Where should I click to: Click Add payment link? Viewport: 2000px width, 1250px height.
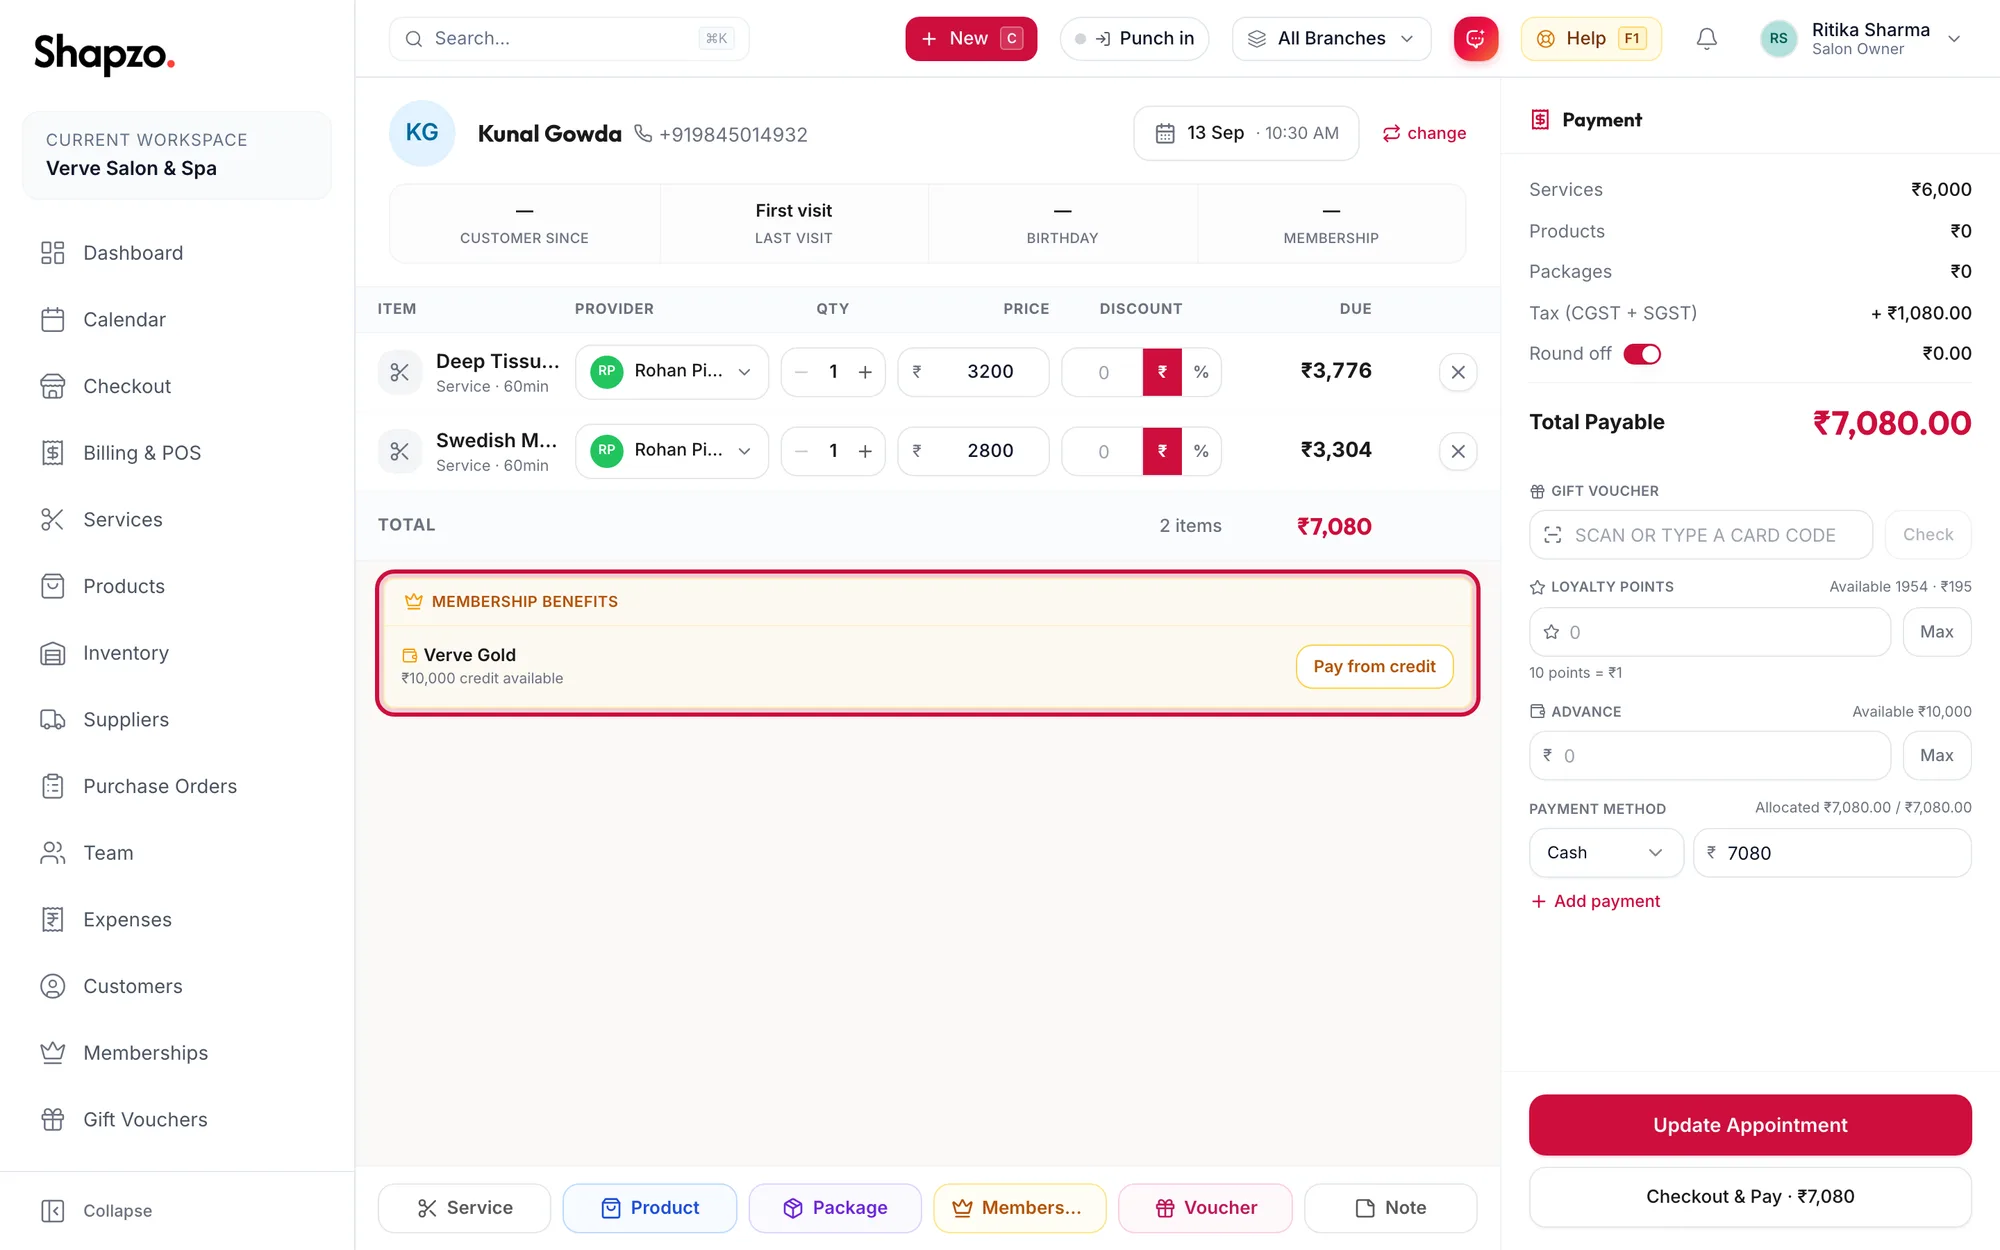click(1596, 901)
